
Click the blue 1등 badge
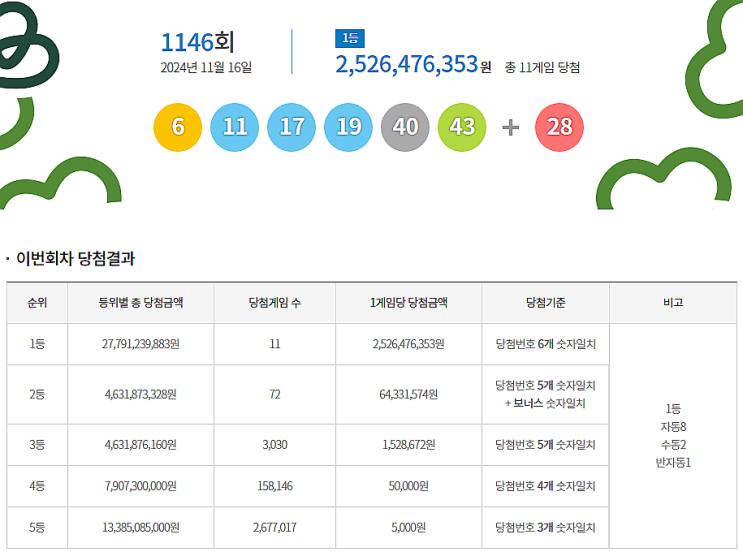coord(350,38)
